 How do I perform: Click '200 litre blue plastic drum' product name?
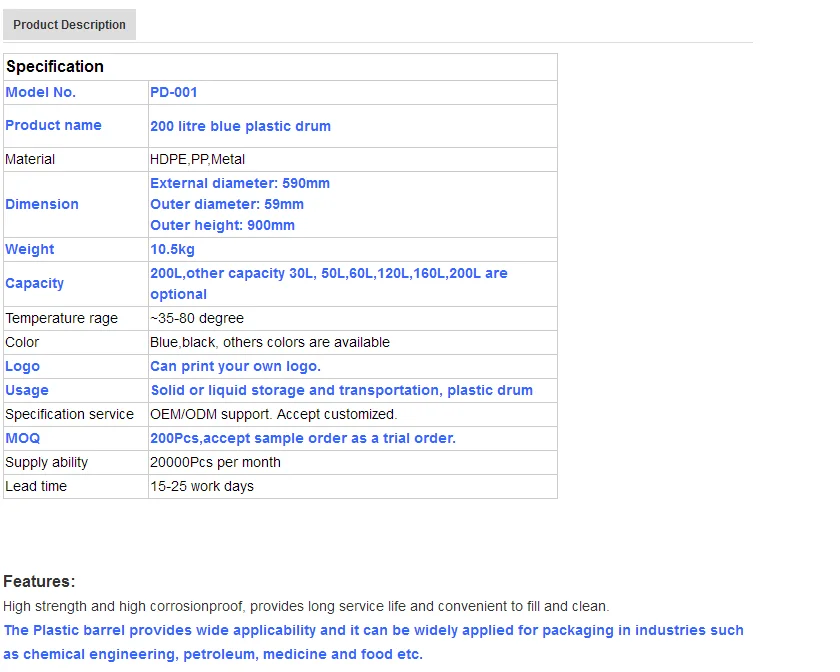click(x=240, y=126)
